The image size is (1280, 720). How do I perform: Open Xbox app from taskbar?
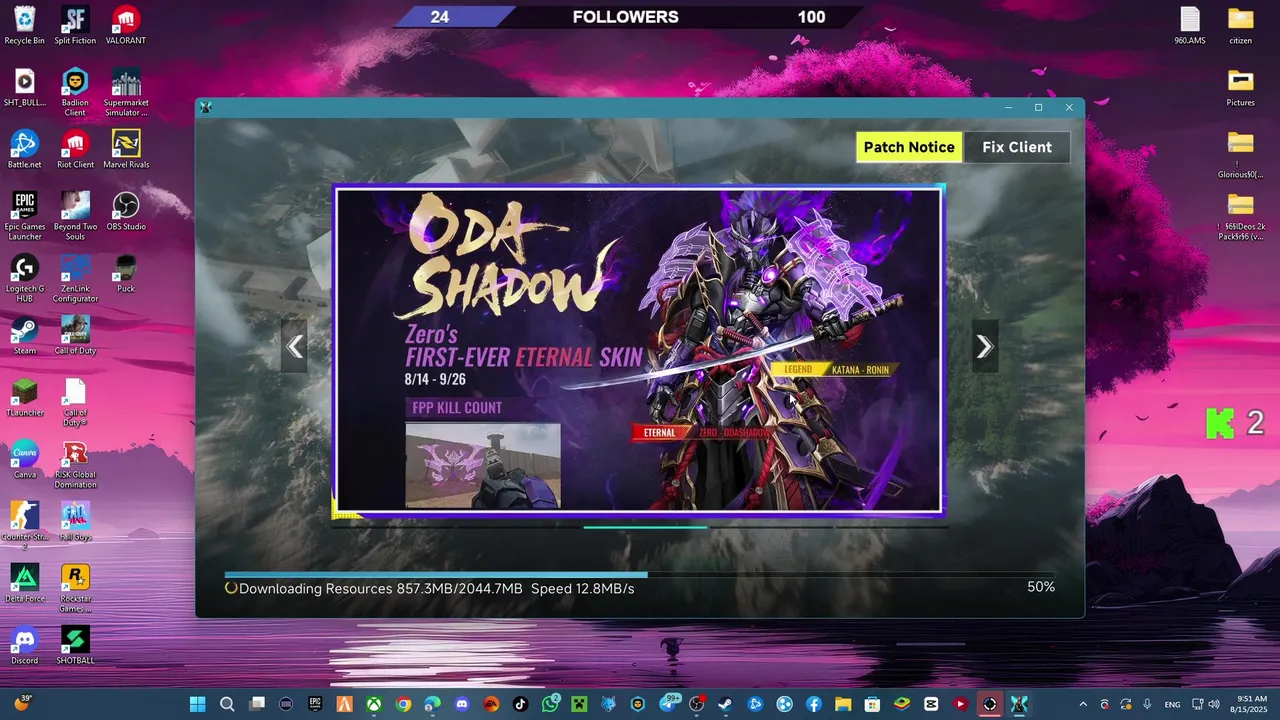point(373,704)
